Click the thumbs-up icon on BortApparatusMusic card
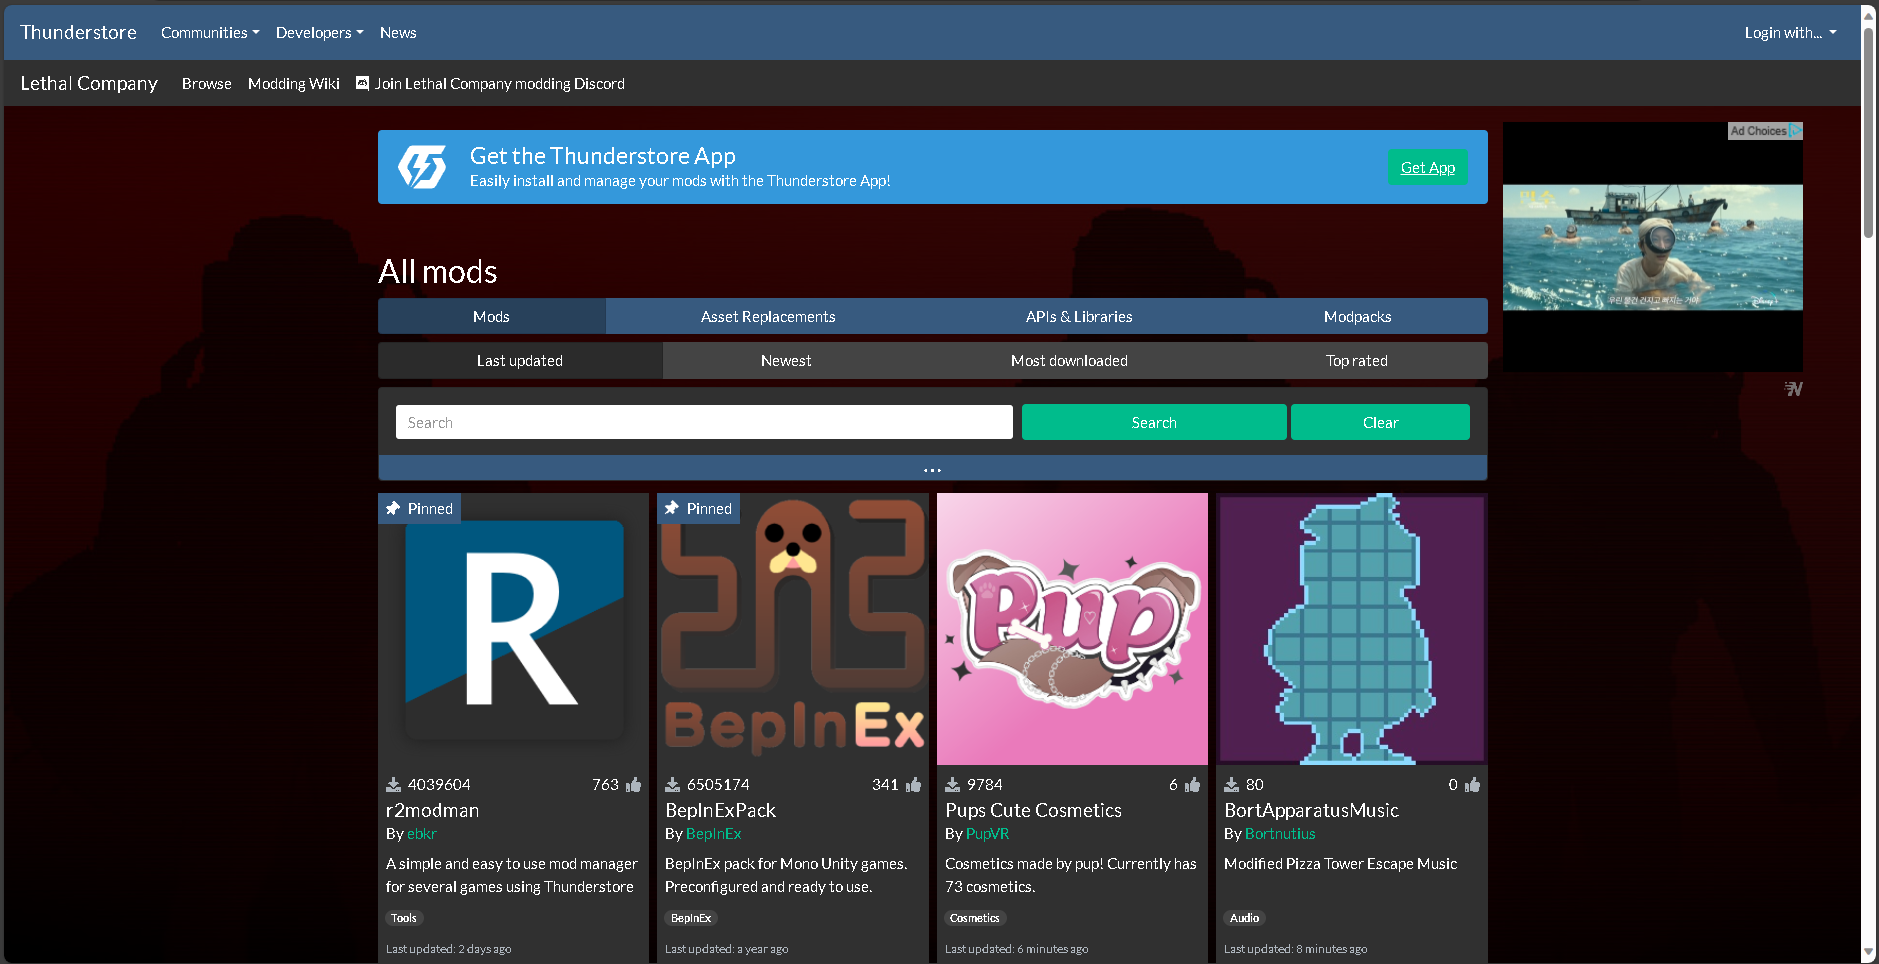The image size is (1879, 964). coord(1472,785)
